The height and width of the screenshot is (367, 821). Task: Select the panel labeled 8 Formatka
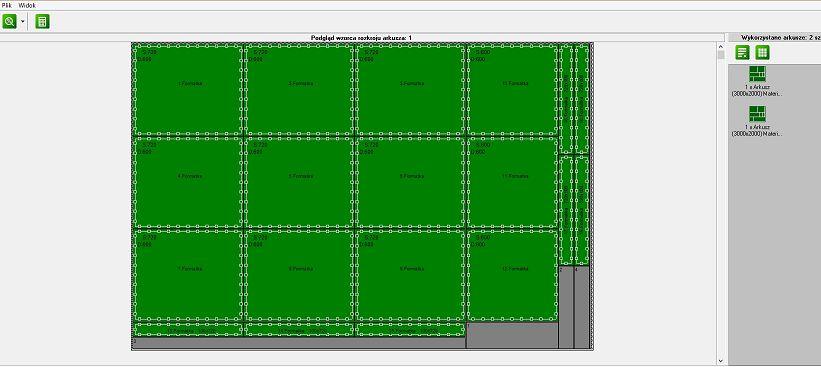coord(298,275)
